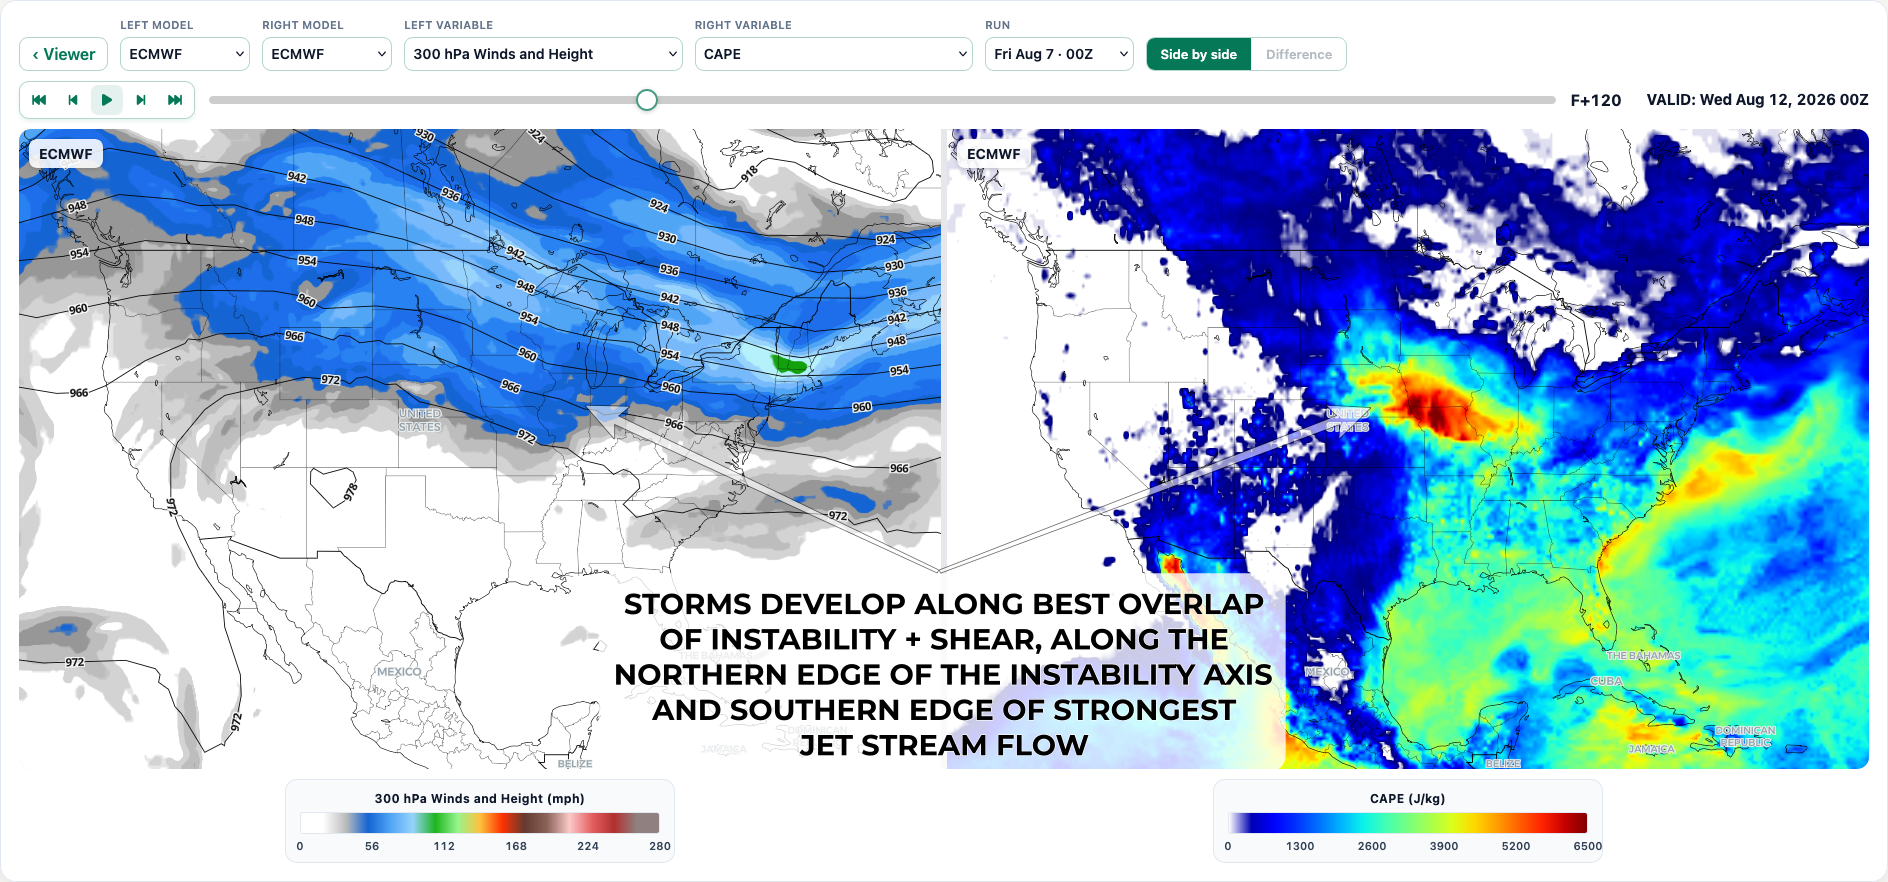Click the 300 hPa winds color scale
The width and height of the screenshot is (1888, 882).
click(x=480, y=823)
